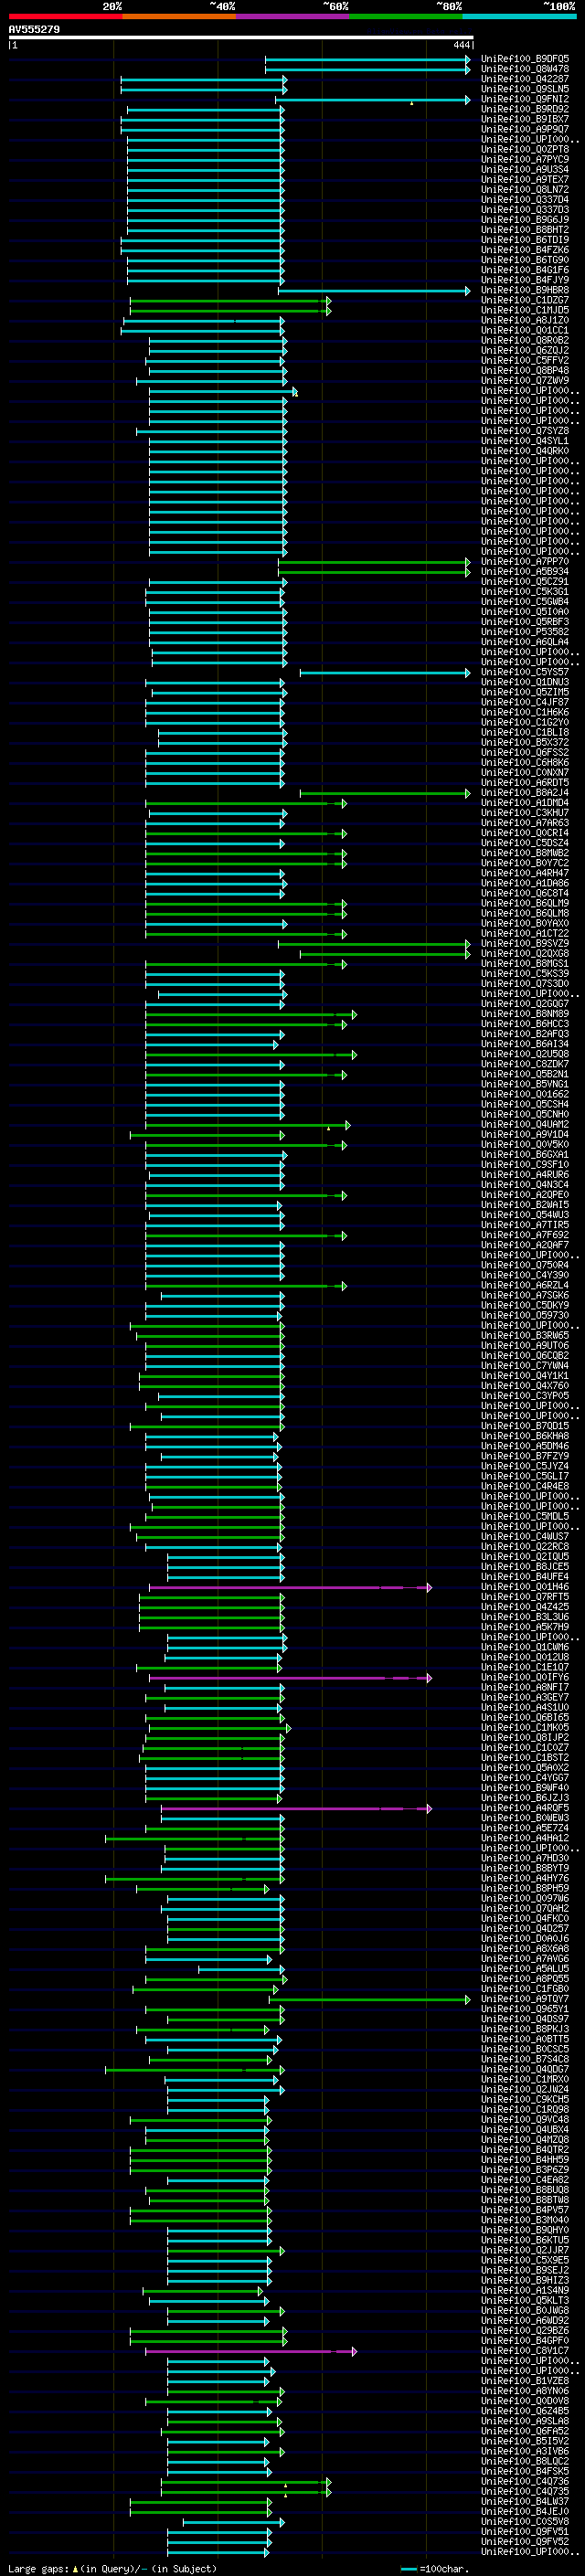This screenshot has width=585, height=2576.
Task: Select the UniRef100_Q0ZPT8 label
Action: point(525,149)
